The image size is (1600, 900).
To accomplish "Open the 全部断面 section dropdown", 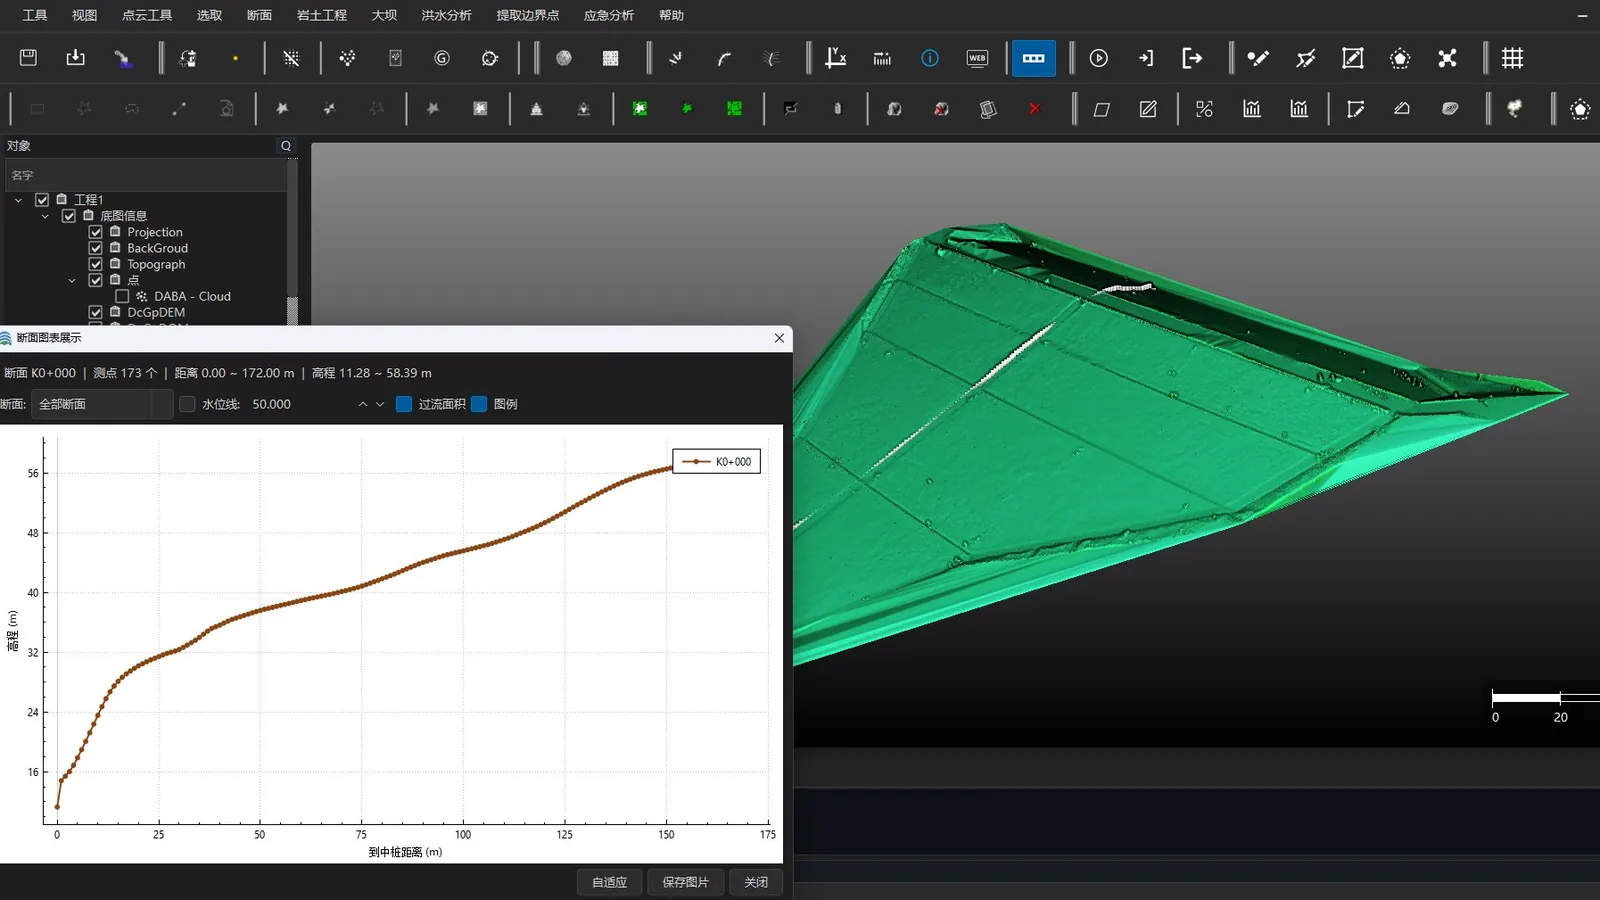I will (x=102, y=404).
